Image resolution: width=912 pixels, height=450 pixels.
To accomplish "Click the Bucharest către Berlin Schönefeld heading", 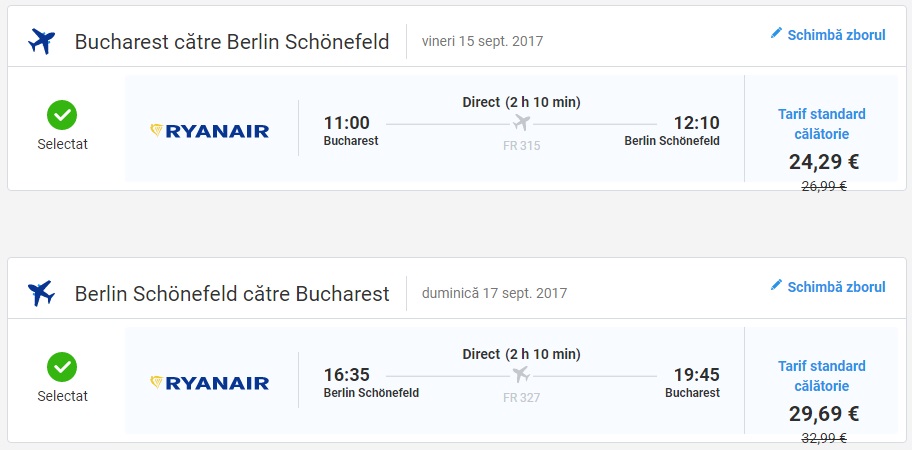I will coord(232,42).
